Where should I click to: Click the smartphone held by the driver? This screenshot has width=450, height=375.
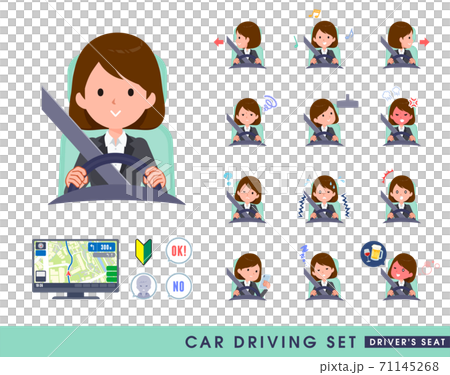click(266, 282)
